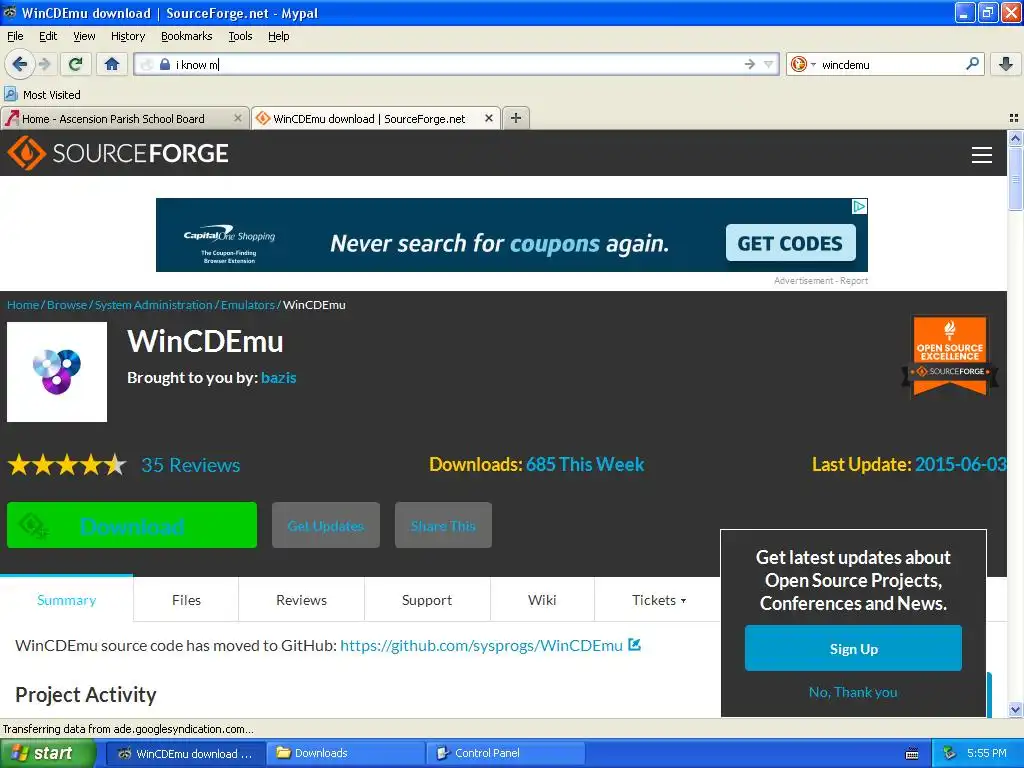Reload the current page
Viewport: 1024px width, 768px height.
point(75,64)
